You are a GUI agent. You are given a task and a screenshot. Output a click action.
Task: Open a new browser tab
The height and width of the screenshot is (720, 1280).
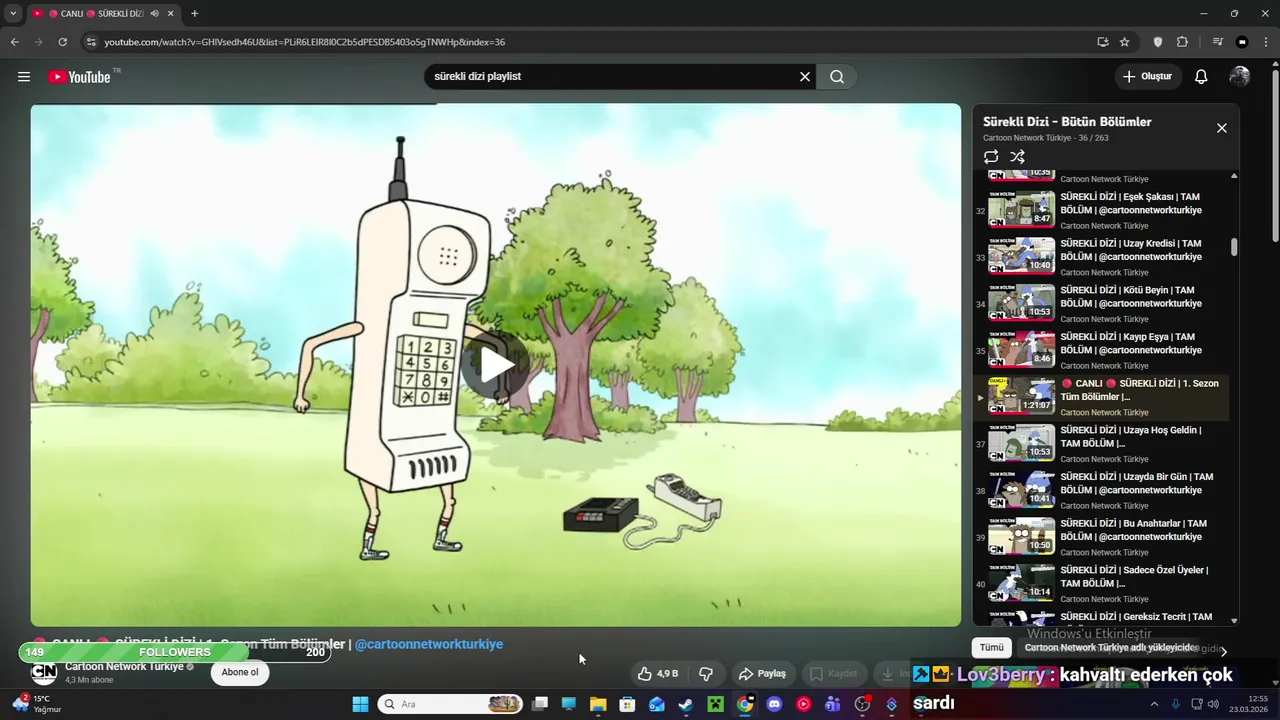click(x=194, y=14)
